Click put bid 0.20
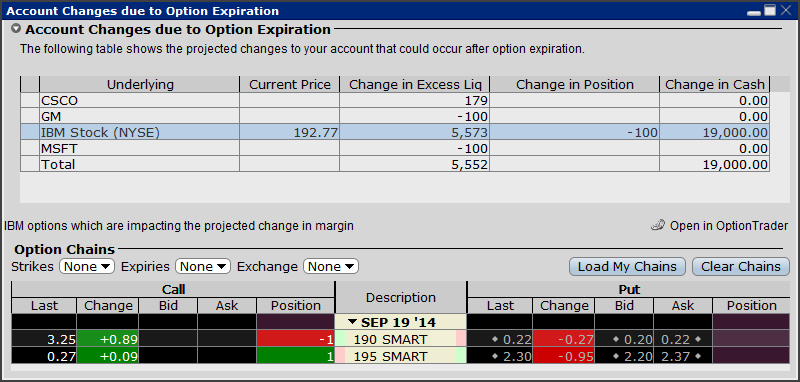 click(x=624, y=339)
